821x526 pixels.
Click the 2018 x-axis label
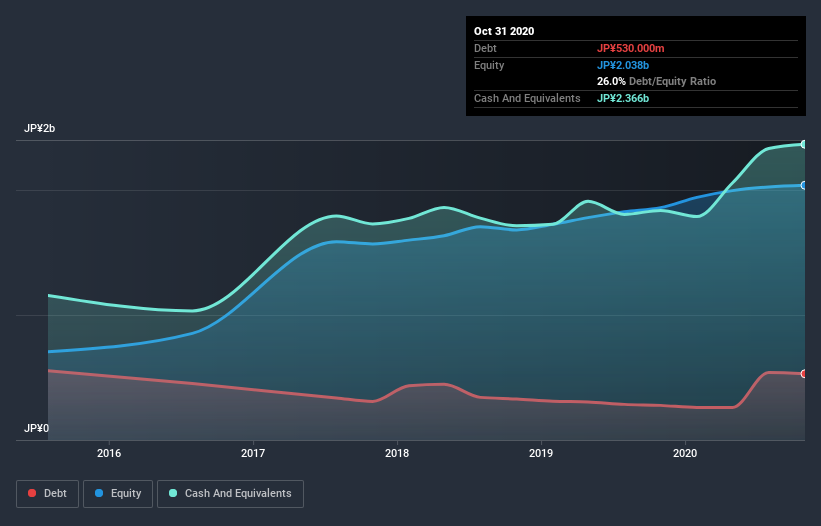(x=397, y=453)
